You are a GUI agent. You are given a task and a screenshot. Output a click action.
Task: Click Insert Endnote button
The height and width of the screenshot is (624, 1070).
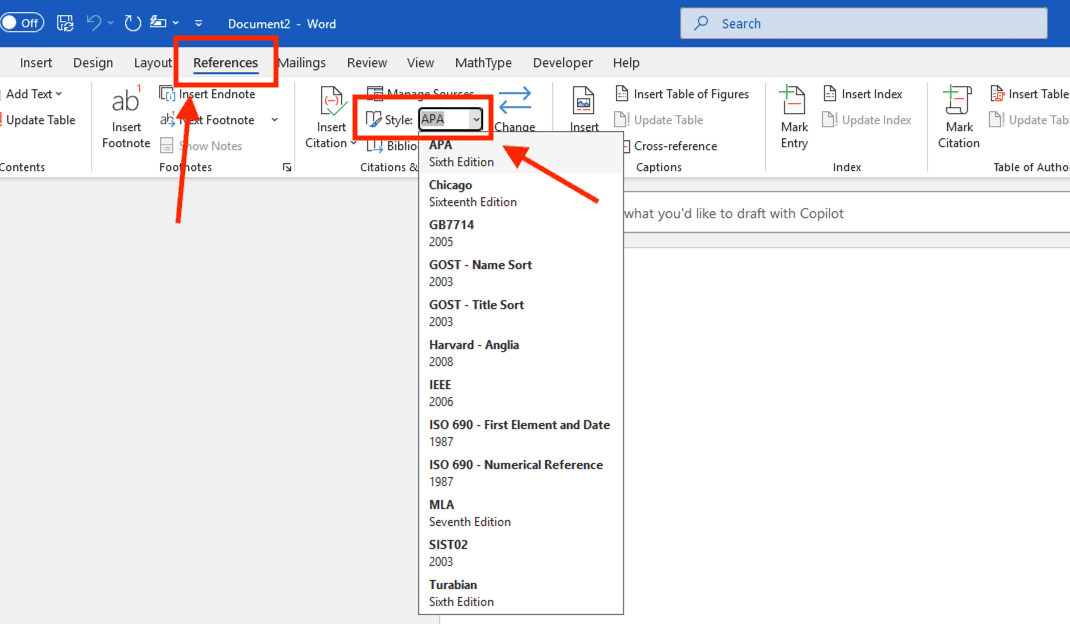coord(207,94)
